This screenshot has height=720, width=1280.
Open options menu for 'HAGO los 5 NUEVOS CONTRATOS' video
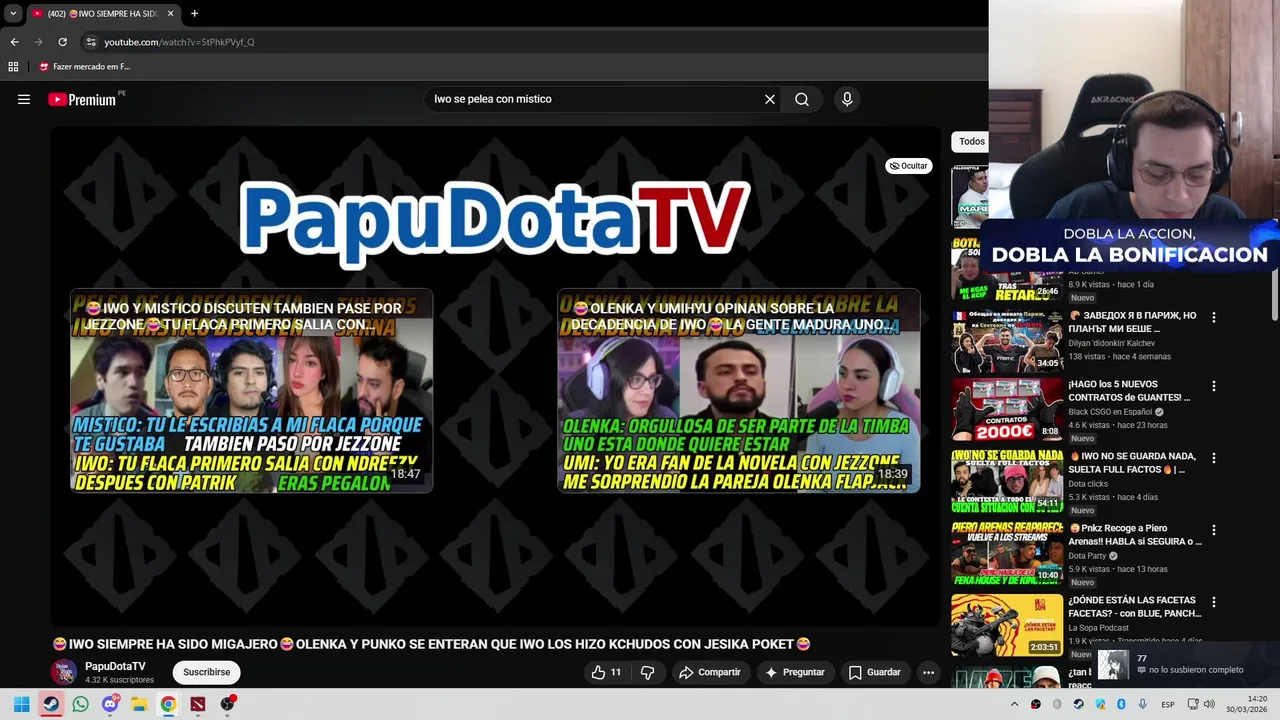[x=1214, y=386]
